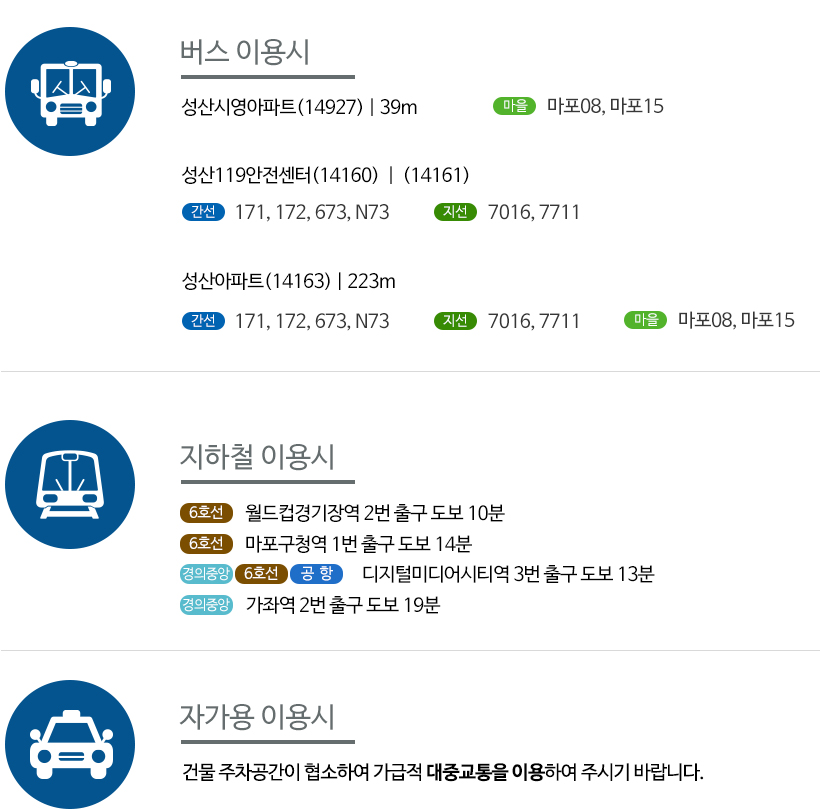Click the 자가용 이용시 heading
Image resolution: width=820 pixels, height=810 pixels.
pos(257,716)
